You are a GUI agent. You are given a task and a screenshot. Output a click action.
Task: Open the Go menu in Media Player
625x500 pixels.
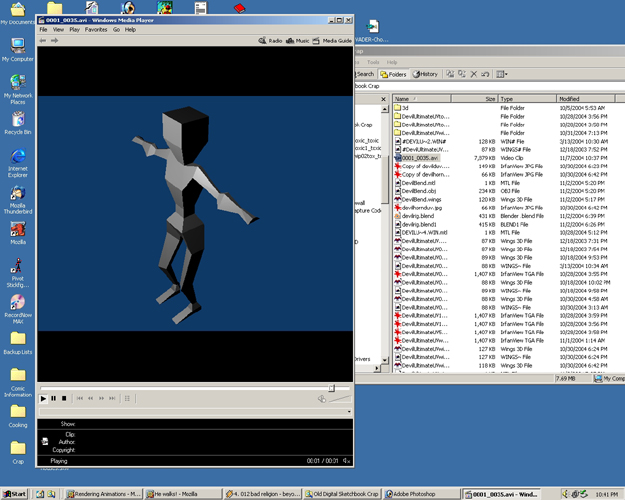(x=116, y=30)
